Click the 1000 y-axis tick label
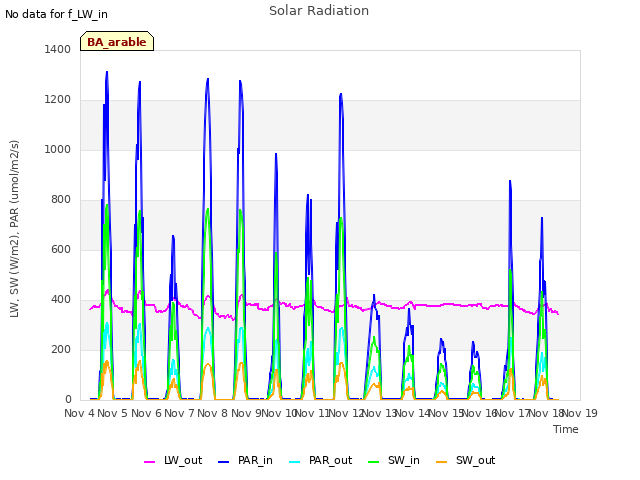Viewport: 640px width, 480px height. click(58, 149)
